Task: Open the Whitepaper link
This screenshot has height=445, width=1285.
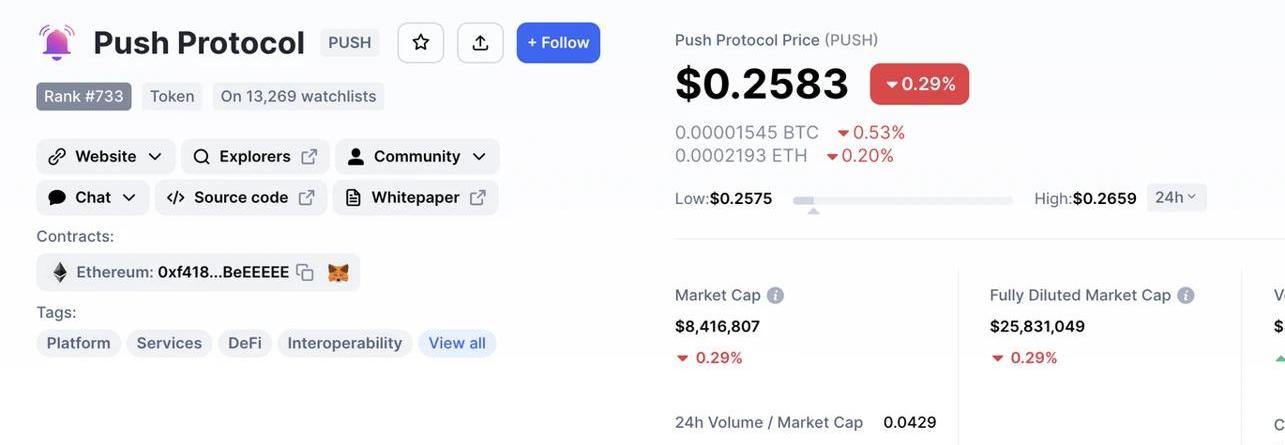Action: [415, 198]
